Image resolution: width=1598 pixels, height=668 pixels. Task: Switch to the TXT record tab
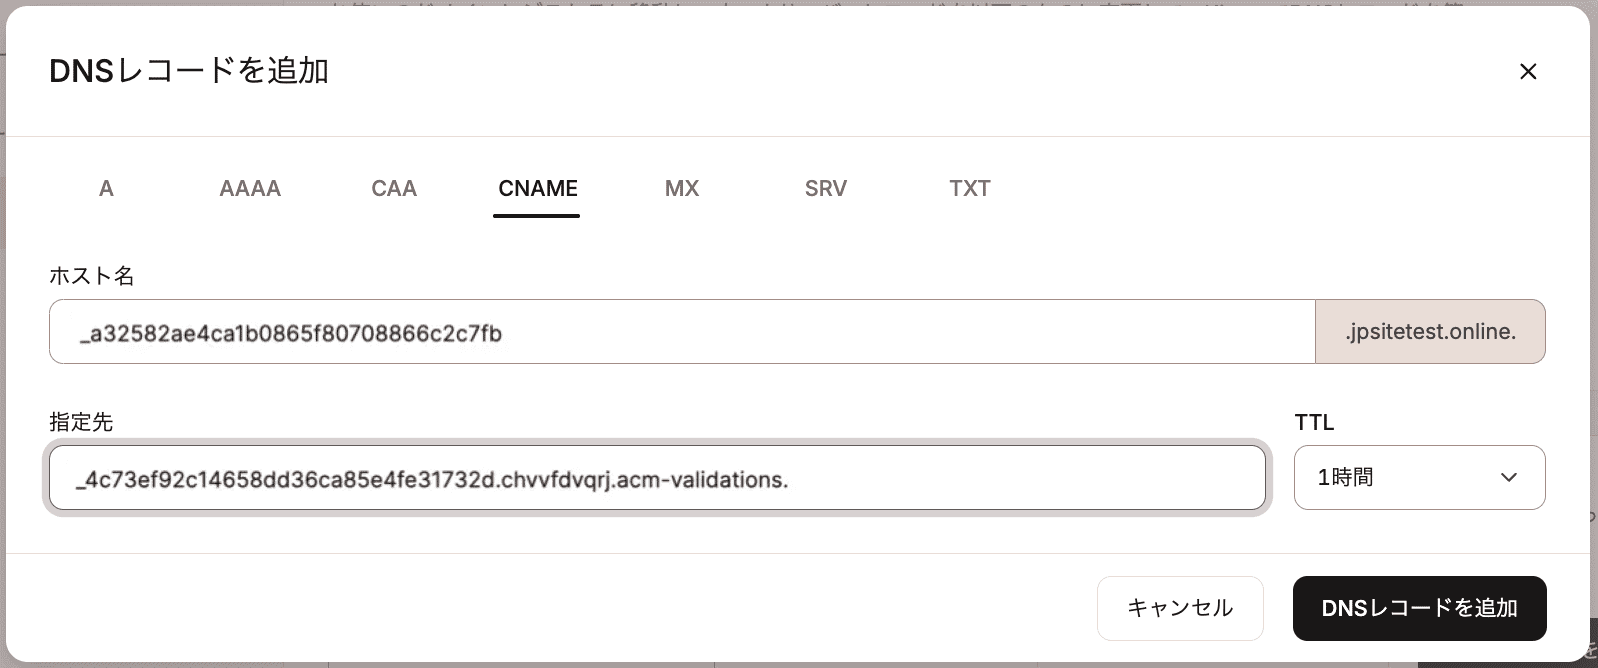coord(969,188)
